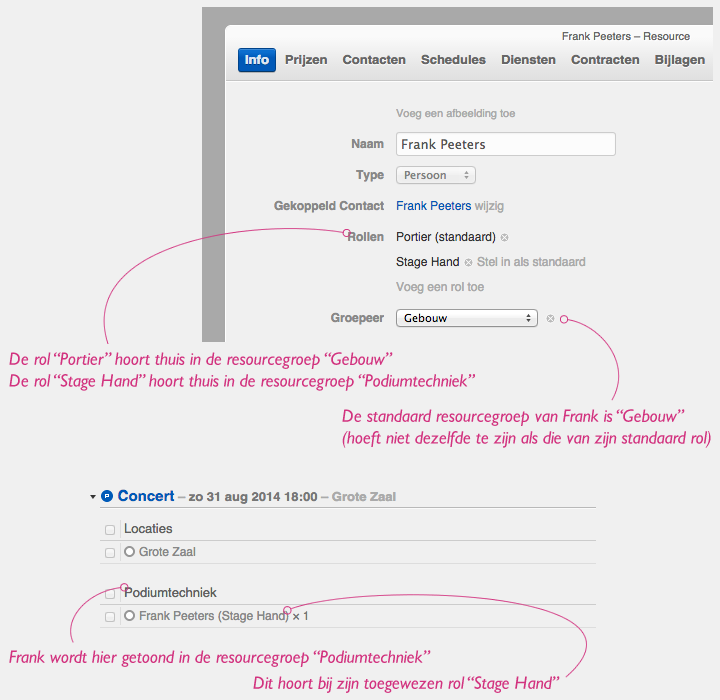Clear the Groepeer selection using the x icon
The width and height of the screenshot is (720, 700).
click(x=550, y=319)
